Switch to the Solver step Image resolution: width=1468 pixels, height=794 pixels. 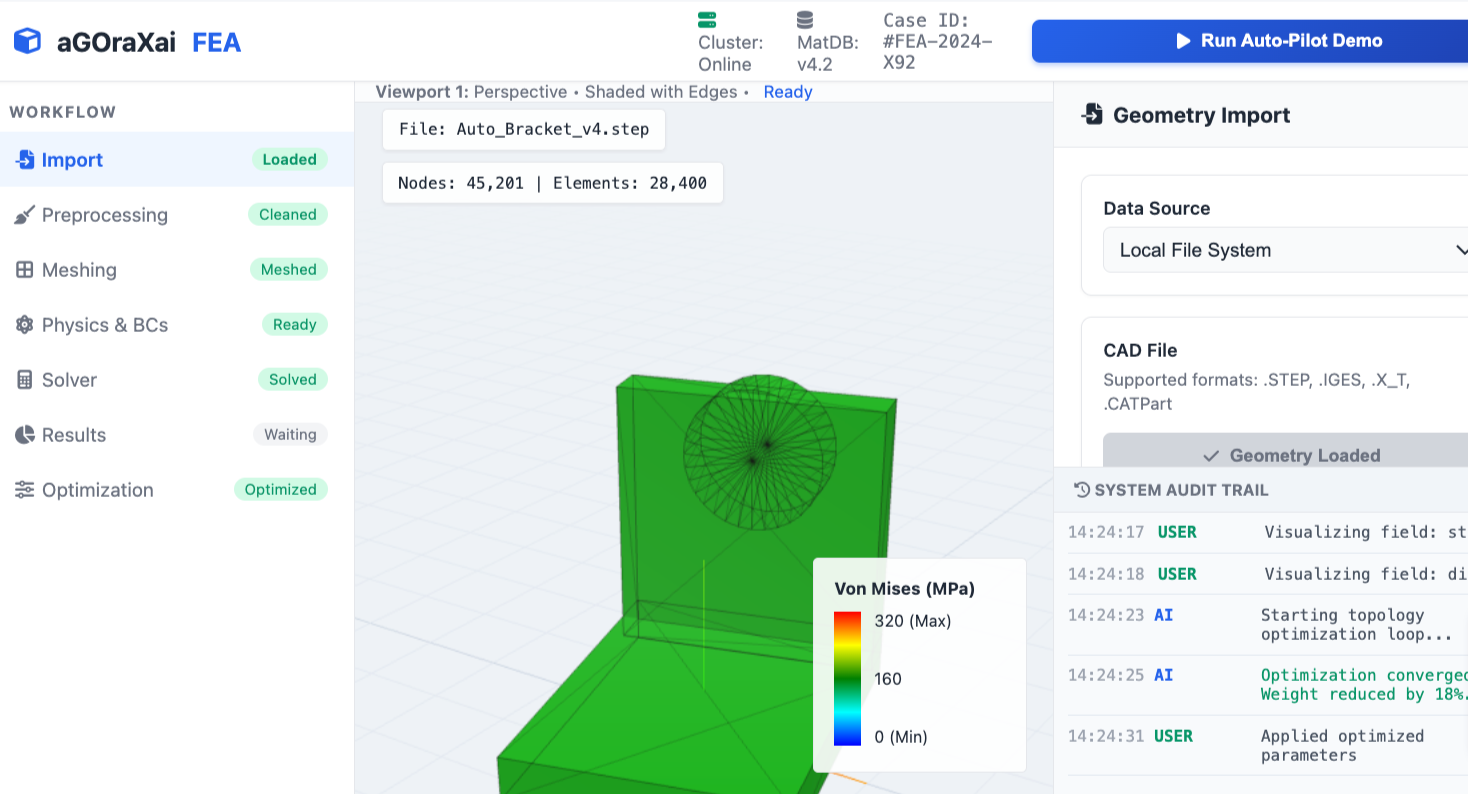177,380
